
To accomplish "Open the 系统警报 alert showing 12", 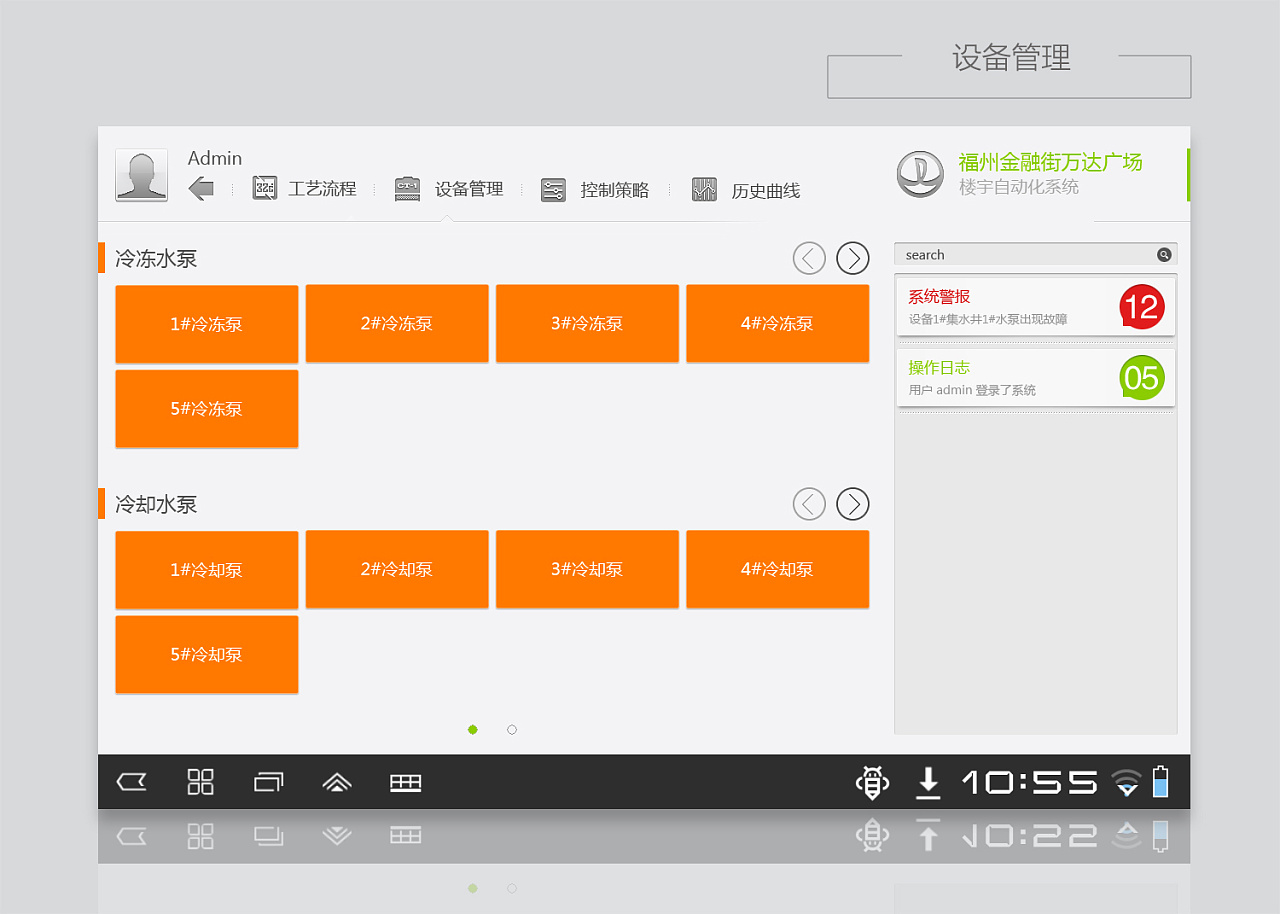I will click(x=1036, y=305).
